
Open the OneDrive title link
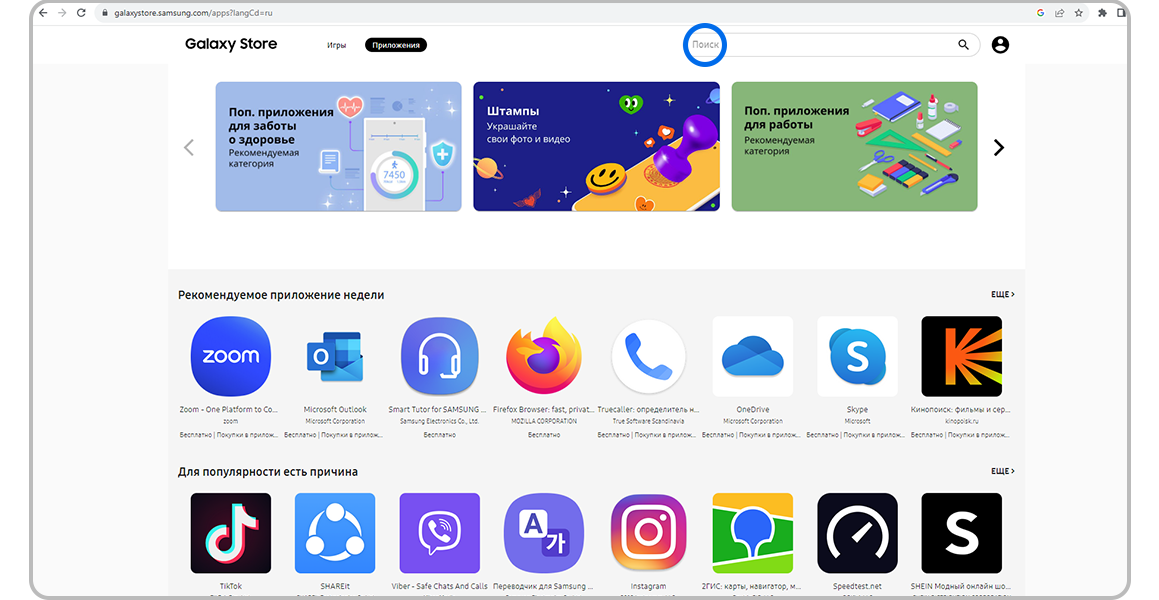coord(752,409)
